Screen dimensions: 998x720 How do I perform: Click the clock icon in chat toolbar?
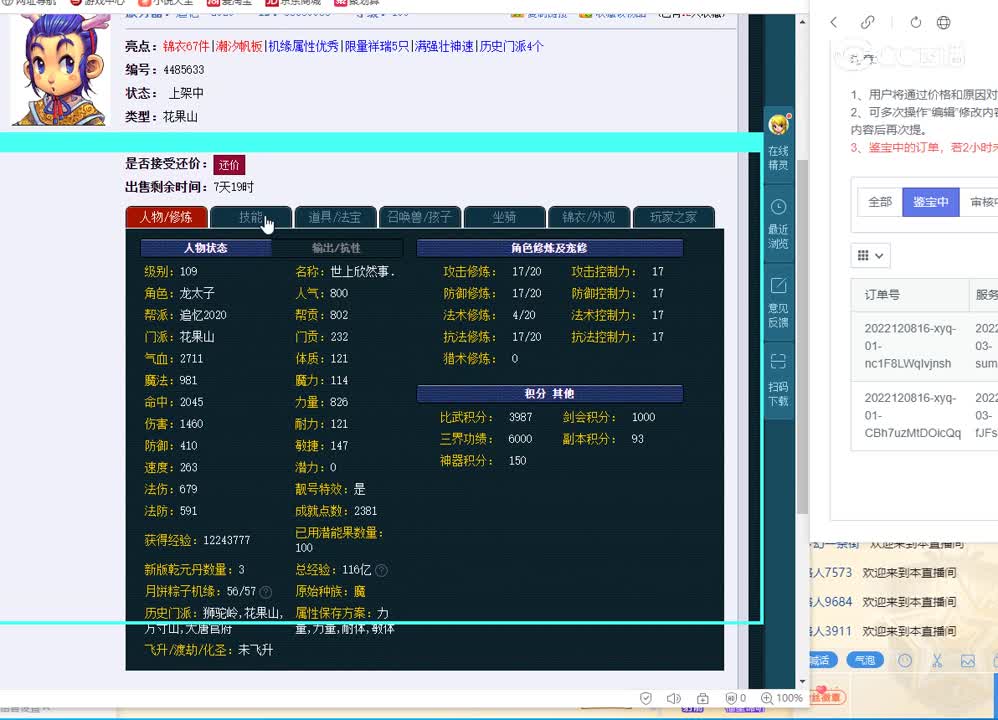[x=904, y=661]
